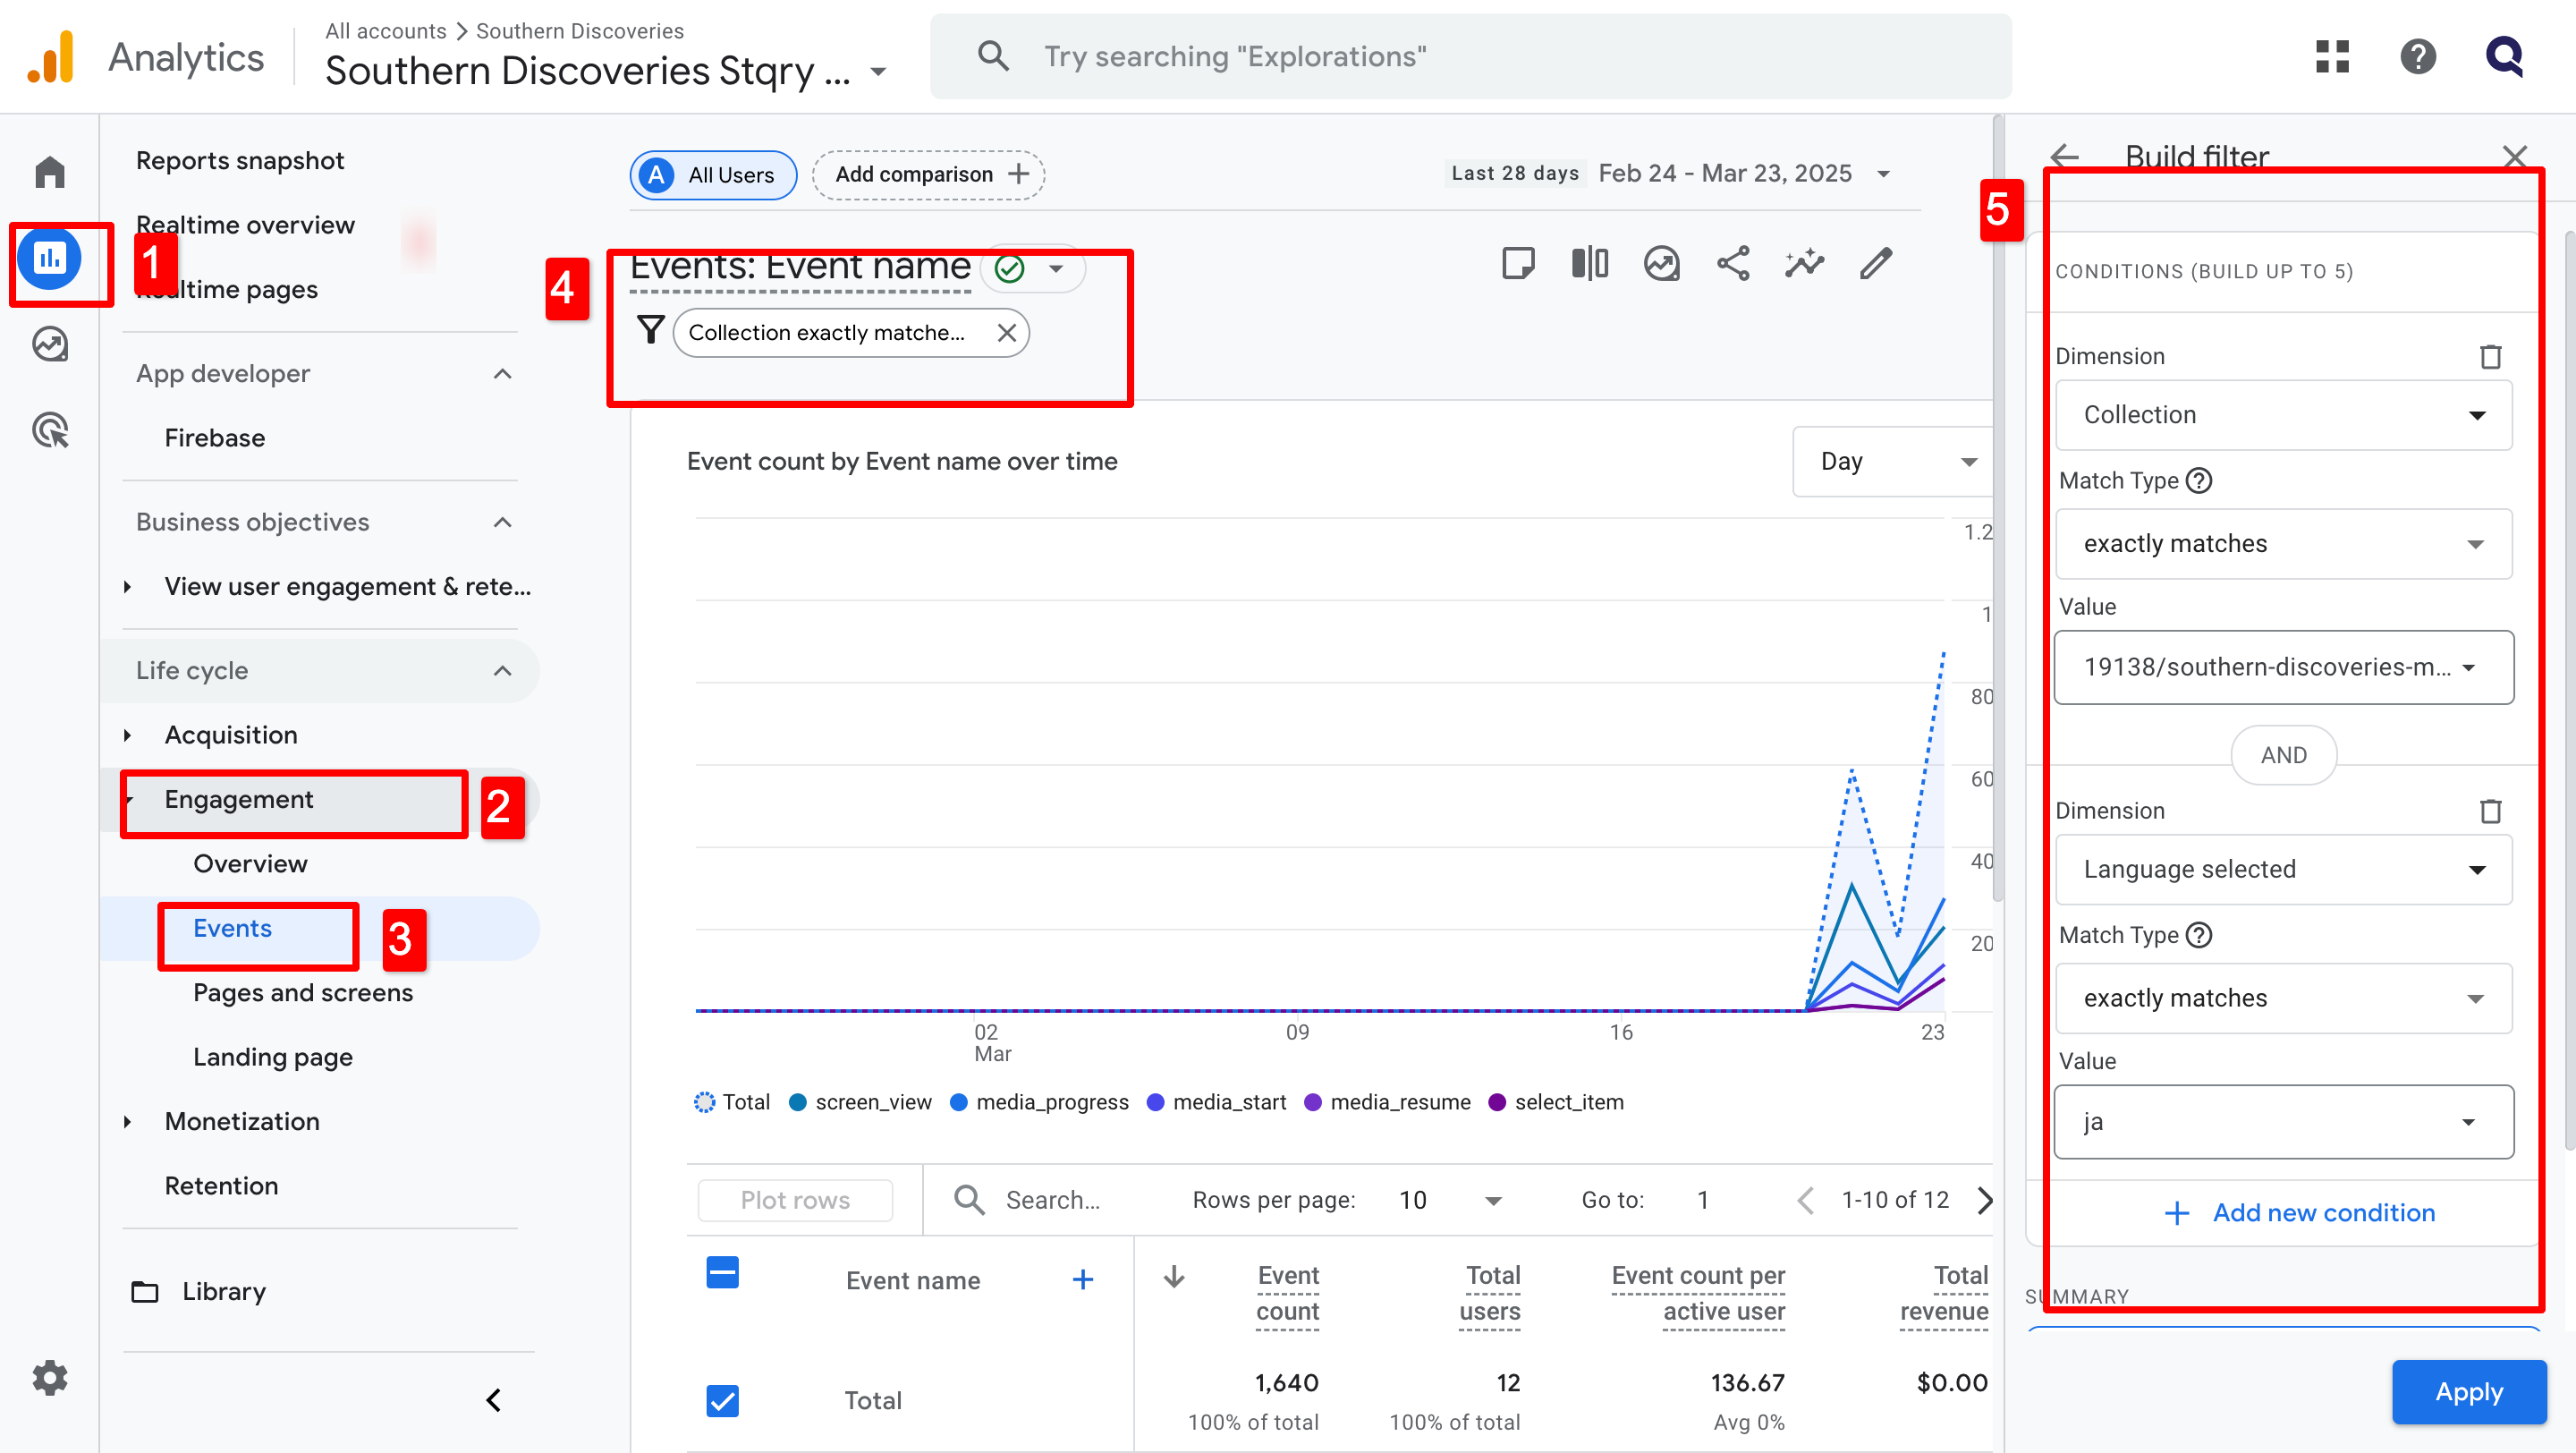This screenshot has width=2576, height=1453.
Task: Open the Insights sparkline icon
Action: tap(1804, 264)
